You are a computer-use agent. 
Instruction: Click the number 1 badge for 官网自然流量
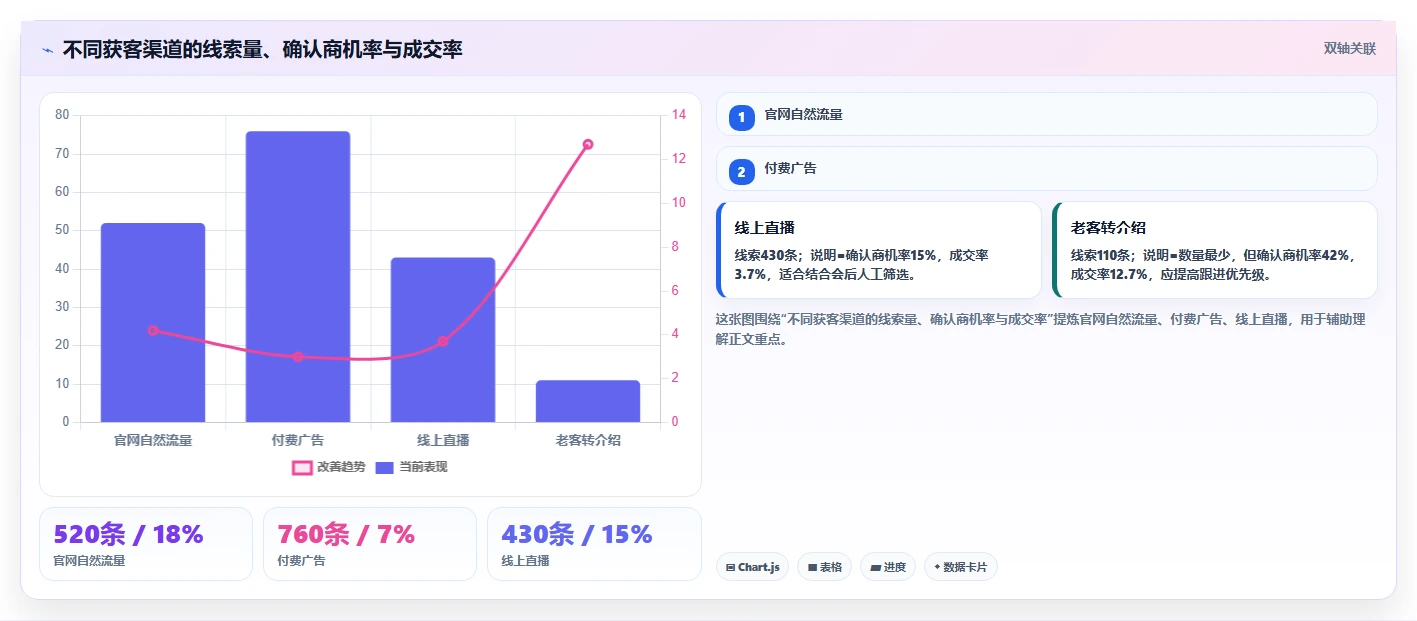pos(741,117)
